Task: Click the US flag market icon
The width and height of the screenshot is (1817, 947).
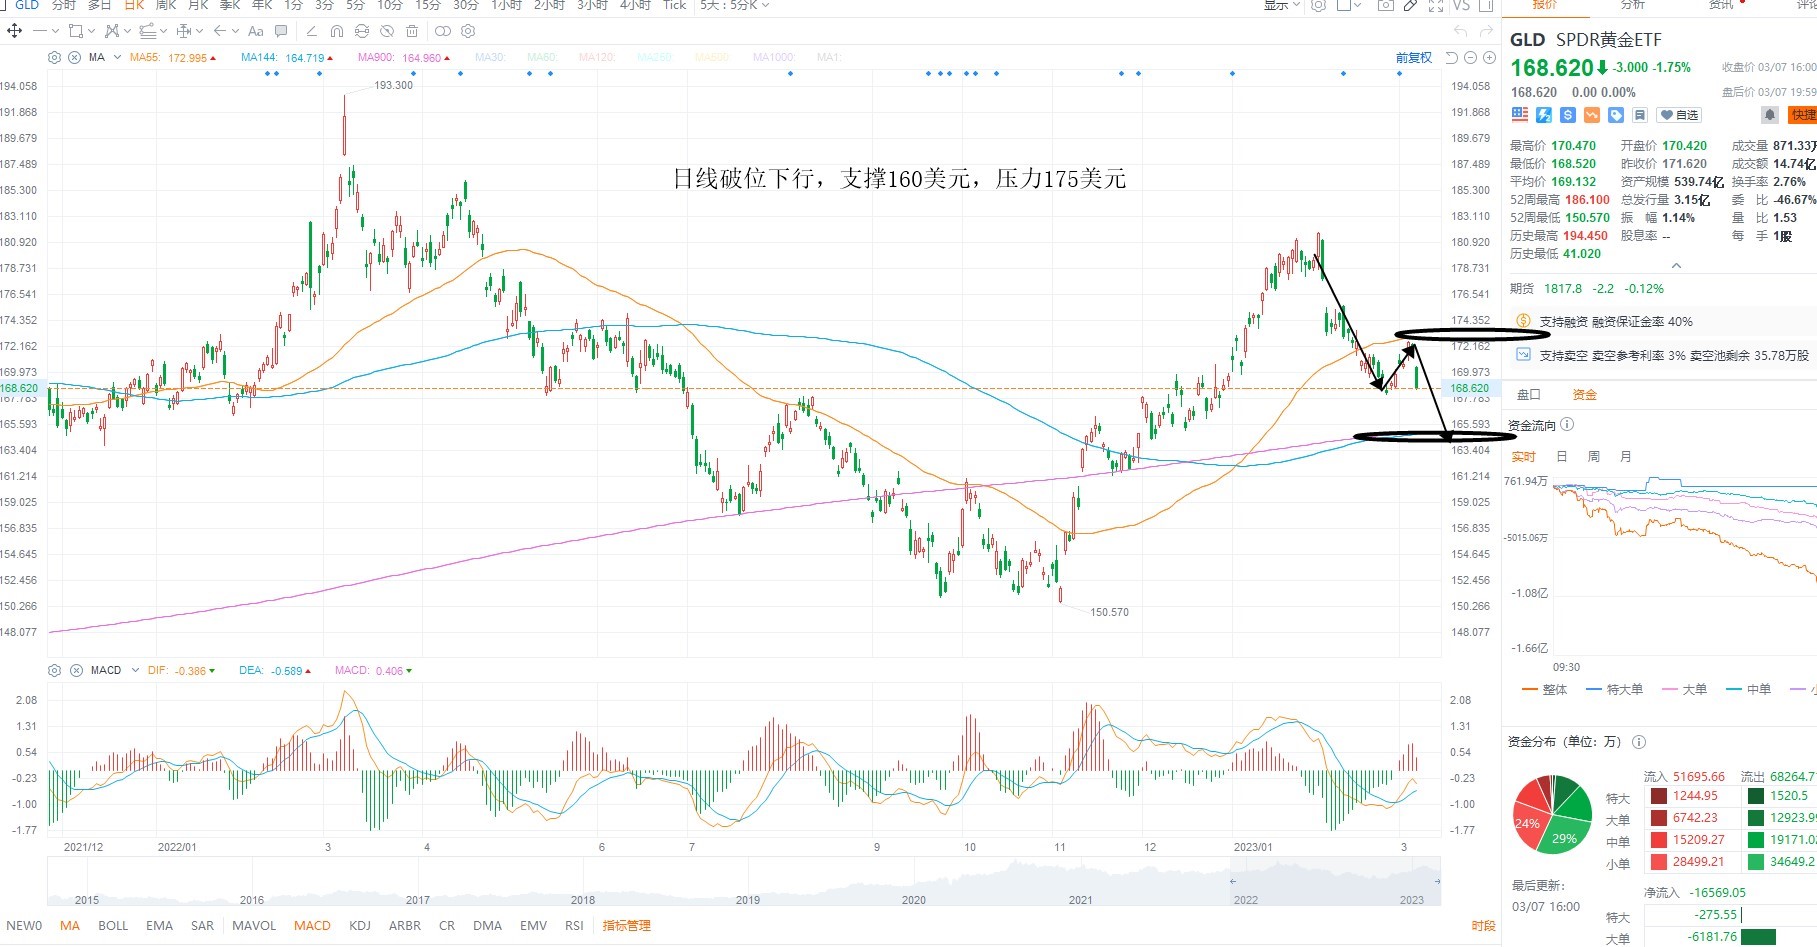Action: 1520,115
